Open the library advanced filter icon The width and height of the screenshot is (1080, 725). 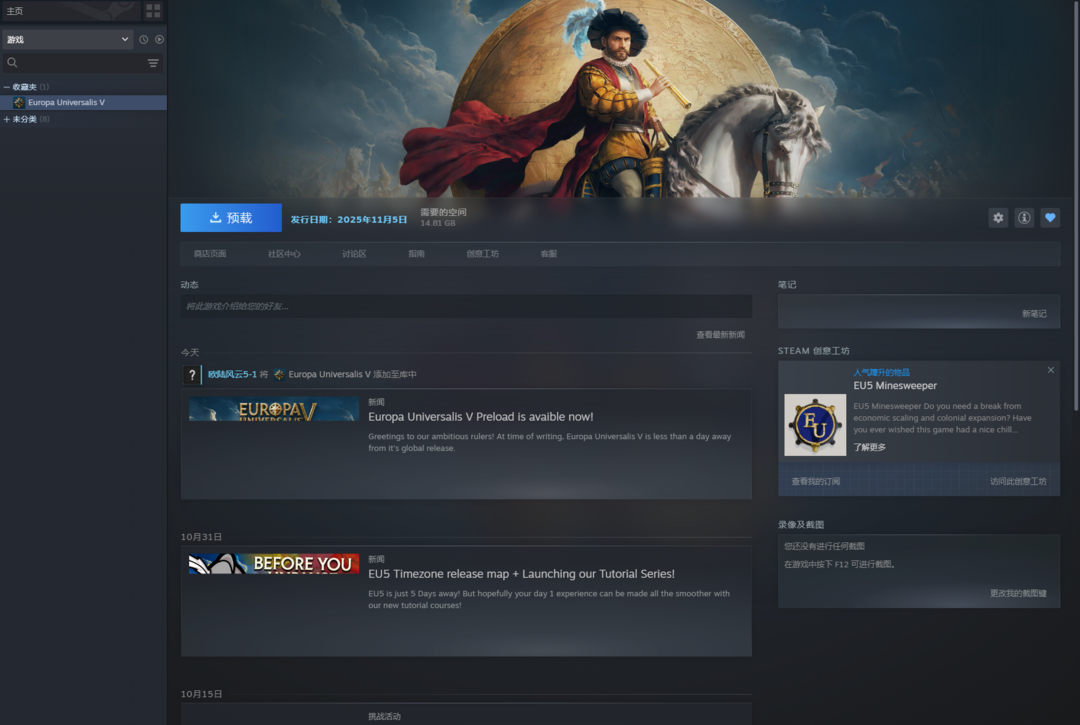pyautogui.click(x=153, y=63)
